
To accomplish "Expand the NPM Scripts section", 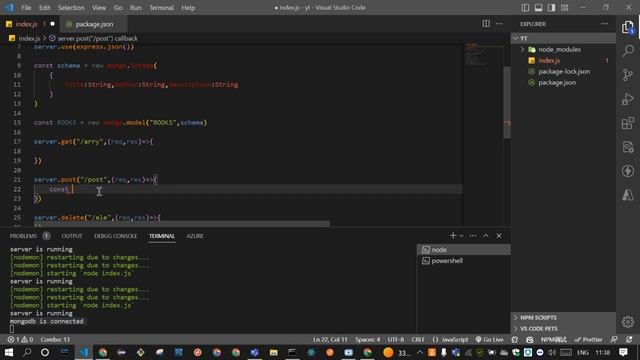I will 563,317.
